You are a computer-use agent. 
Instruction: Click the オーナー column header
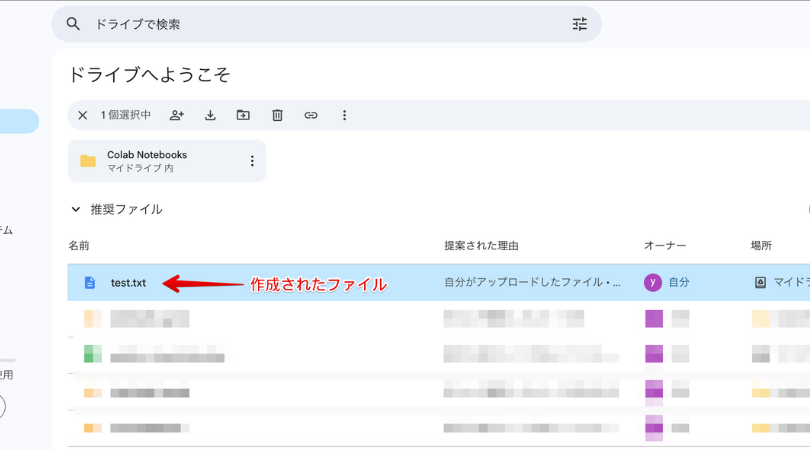[x=665, y=246]
